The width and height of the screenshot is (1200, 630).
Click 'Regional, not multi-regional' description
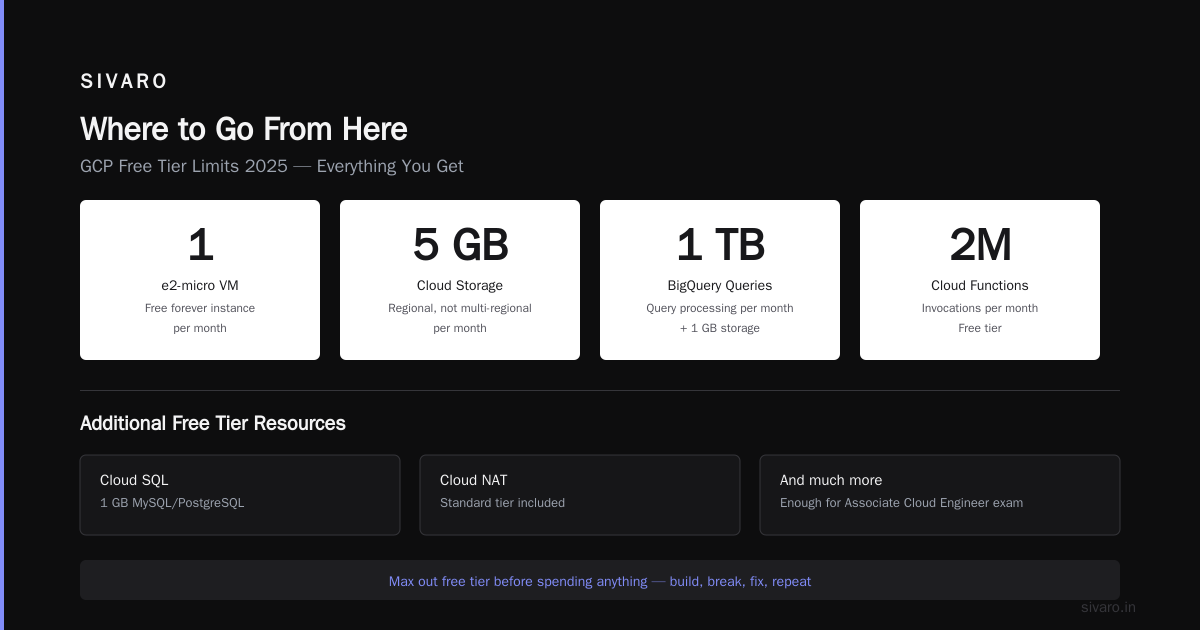click(x=460, y=308)
